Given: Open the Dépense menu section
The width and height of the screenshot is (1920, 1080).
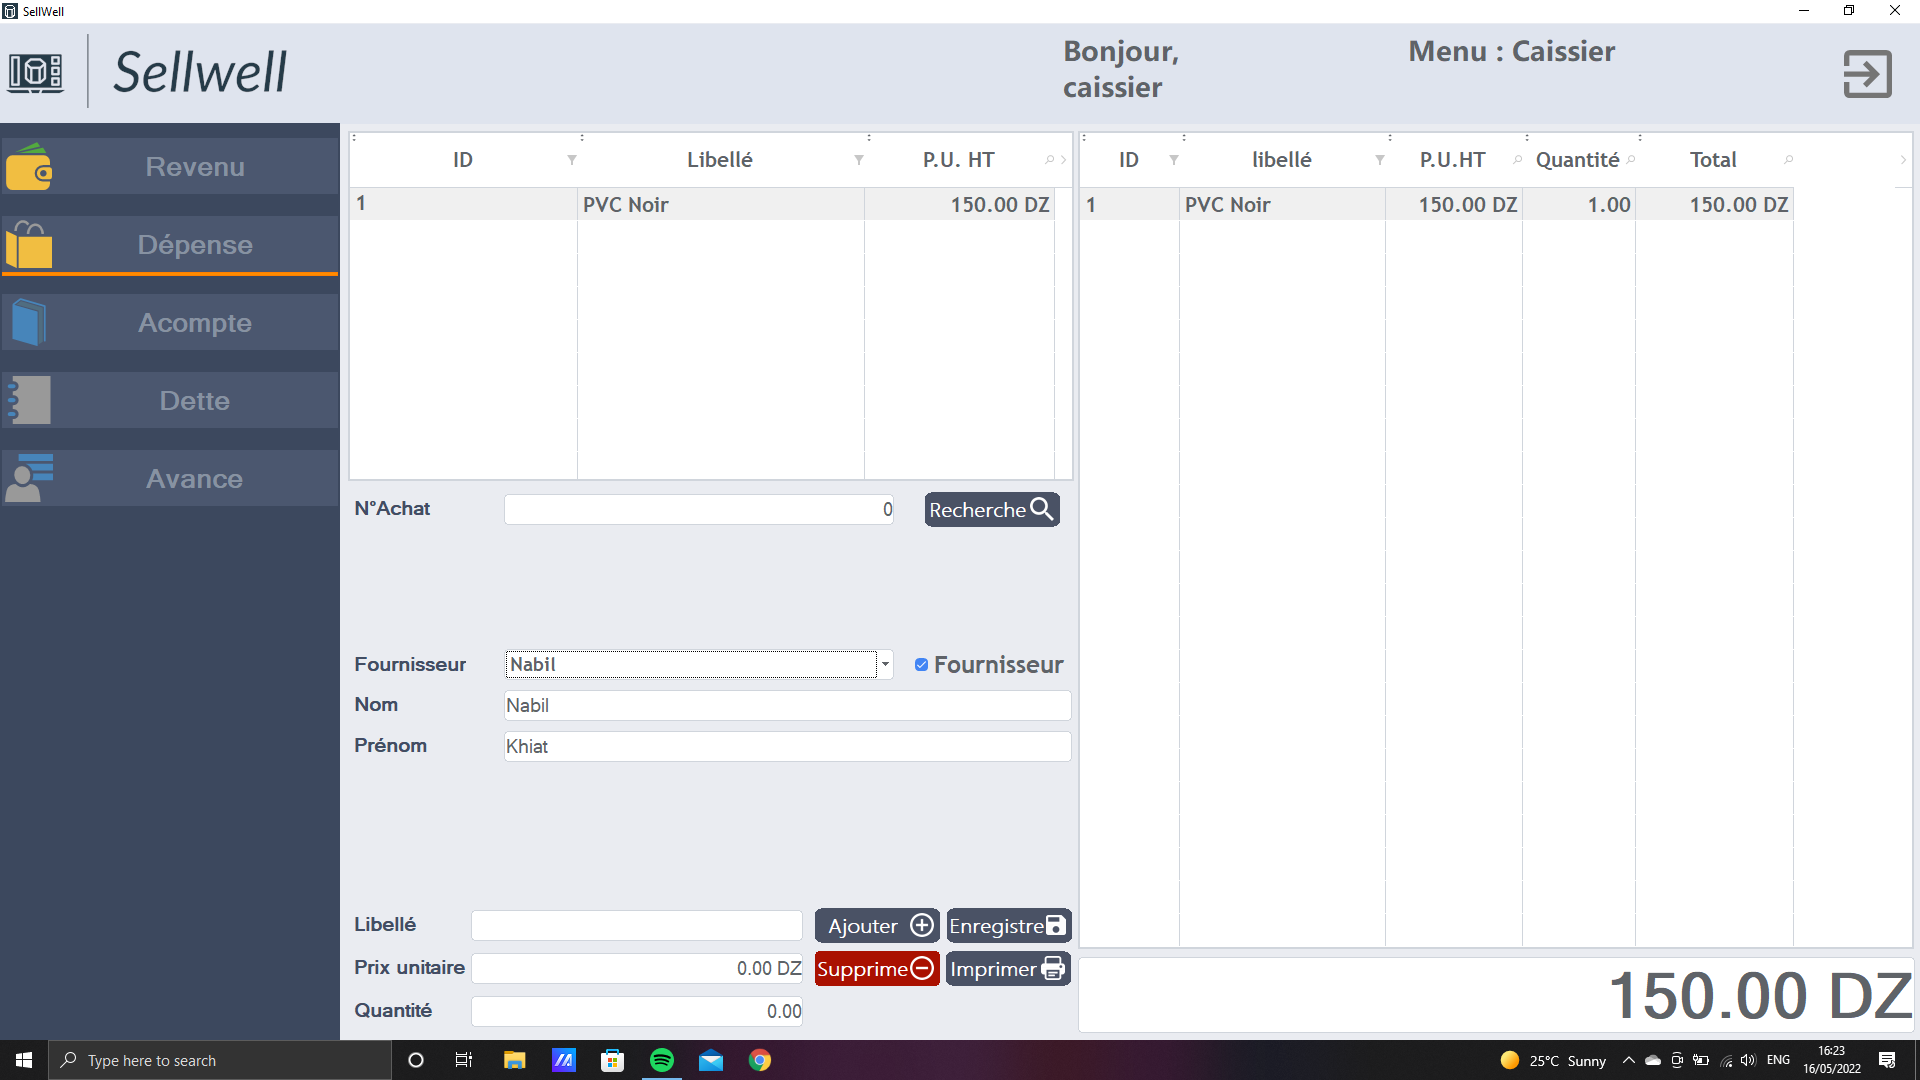Looking at the screenshot, I should point(170,244).
